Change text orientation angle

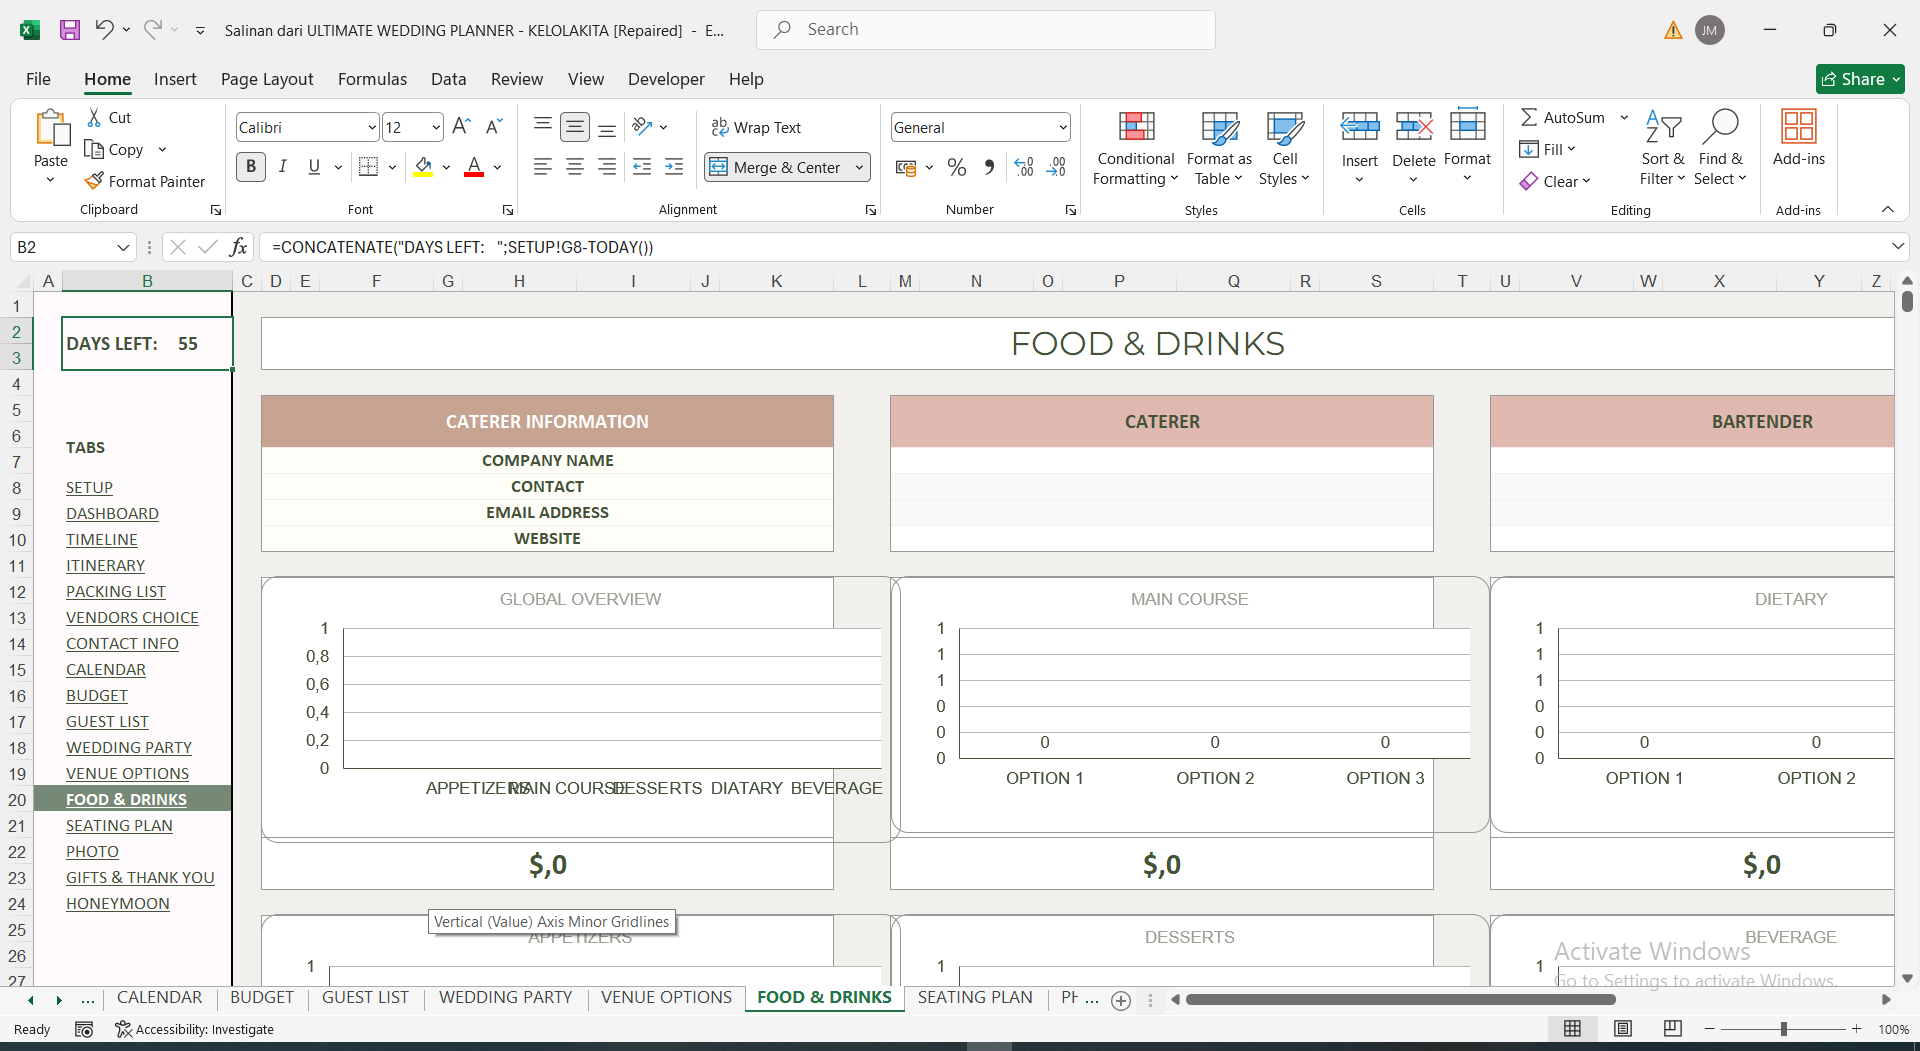tap(643, 127)
